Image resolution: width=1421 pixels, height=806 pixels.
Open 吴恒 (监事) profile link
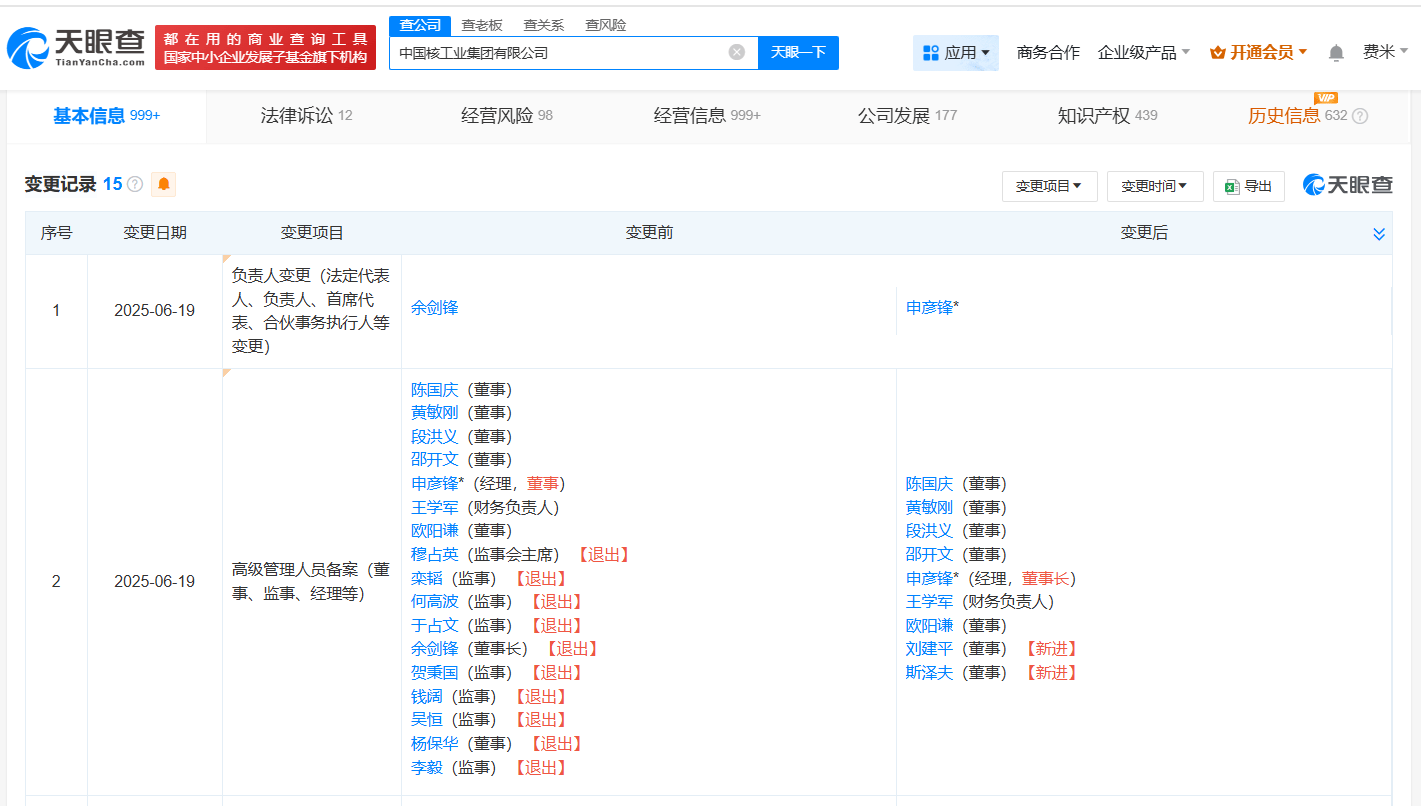[x=427, y=720]
